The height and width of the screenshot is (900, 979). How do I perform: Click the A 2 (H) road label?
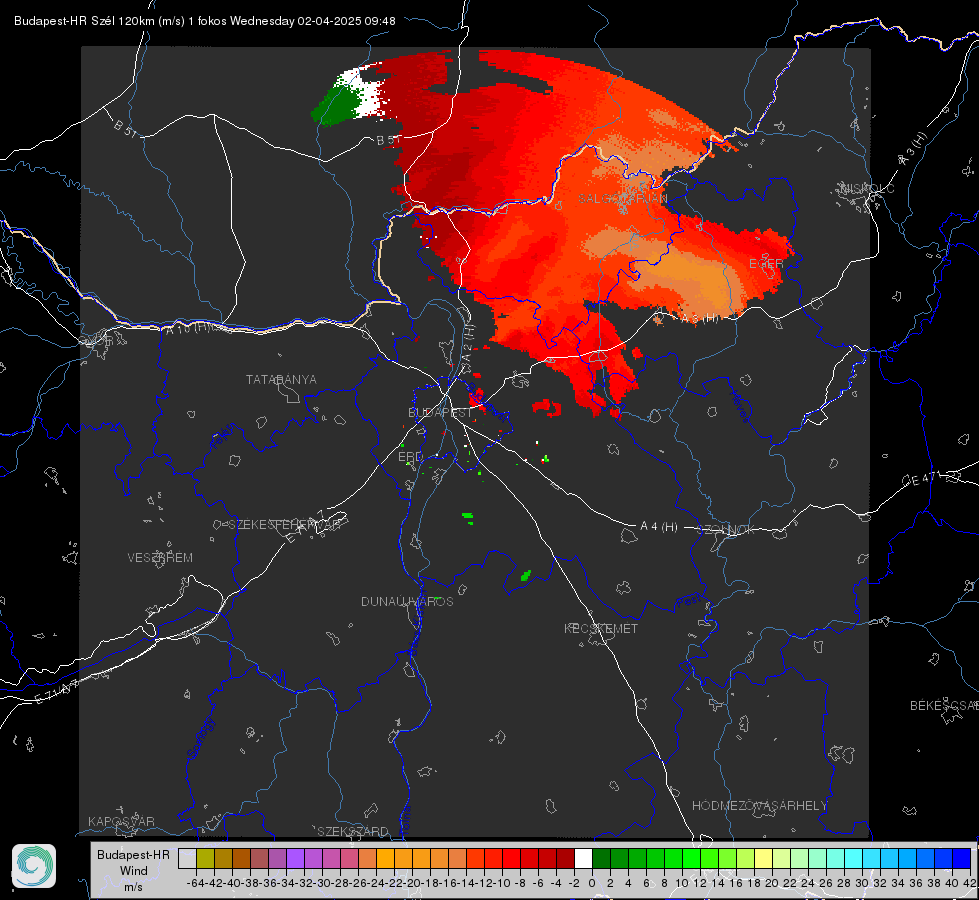click(468, 344)
